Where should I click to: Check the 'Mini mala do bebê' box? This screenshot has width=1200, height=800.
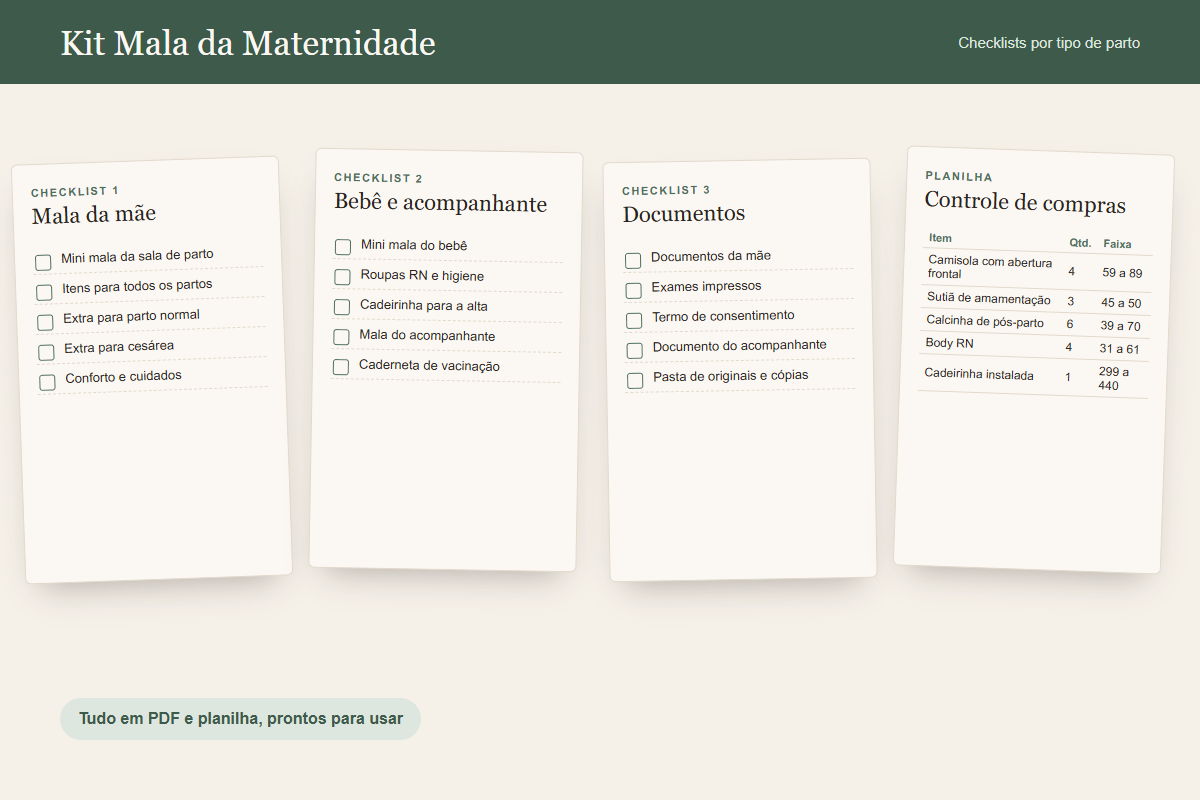(343, 246)
